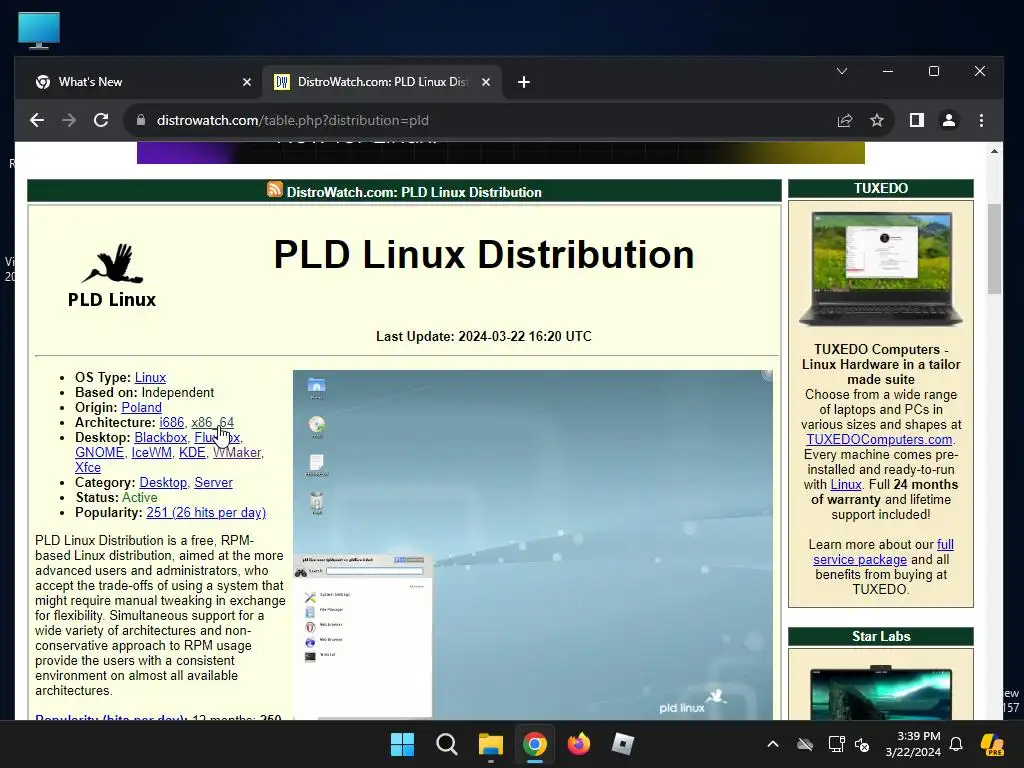Close the What's New tab

coord(247,82)
